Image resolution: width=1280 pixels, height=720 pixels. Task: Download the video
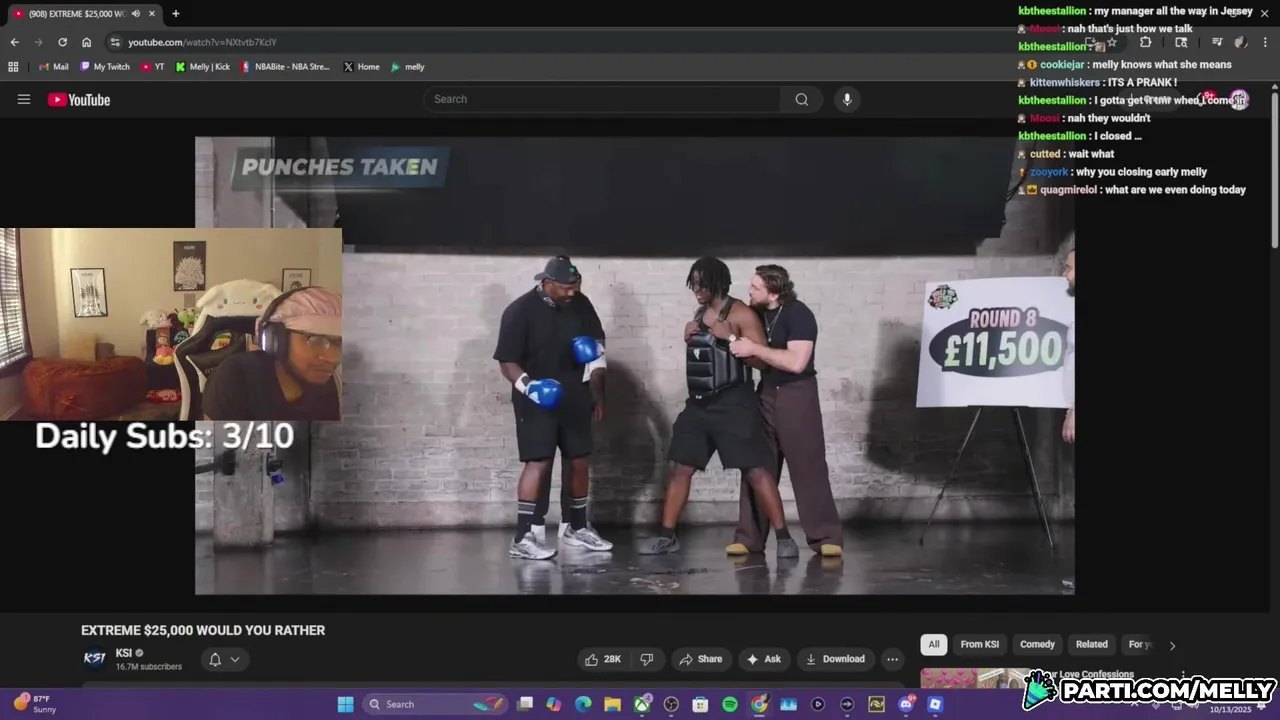click(x=835, y=659)
